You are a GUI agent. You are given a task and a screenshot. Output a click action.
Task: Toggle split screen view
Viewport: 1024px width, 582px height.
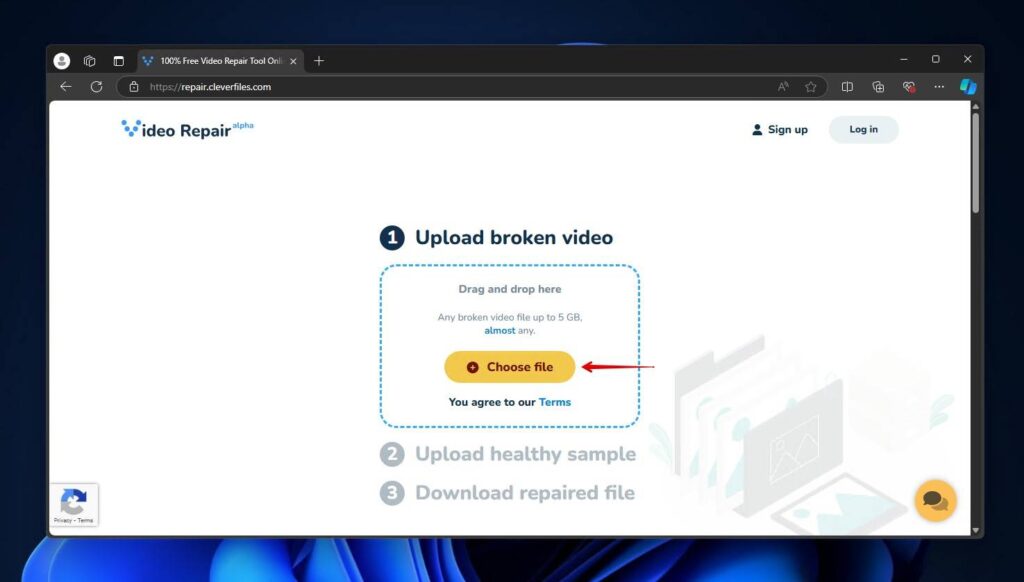(x=847, y=86)
